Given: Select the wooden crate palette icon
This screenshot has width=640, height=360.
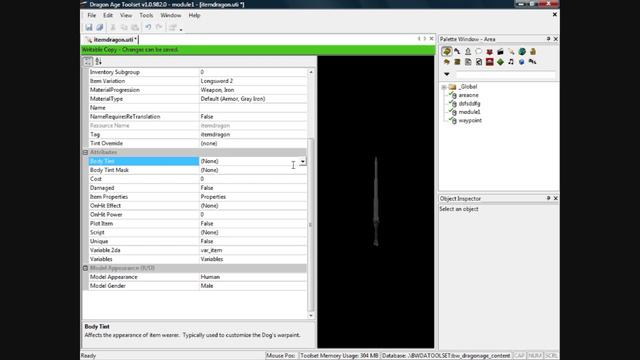Looking at the screenshot, I should [457, 62].
